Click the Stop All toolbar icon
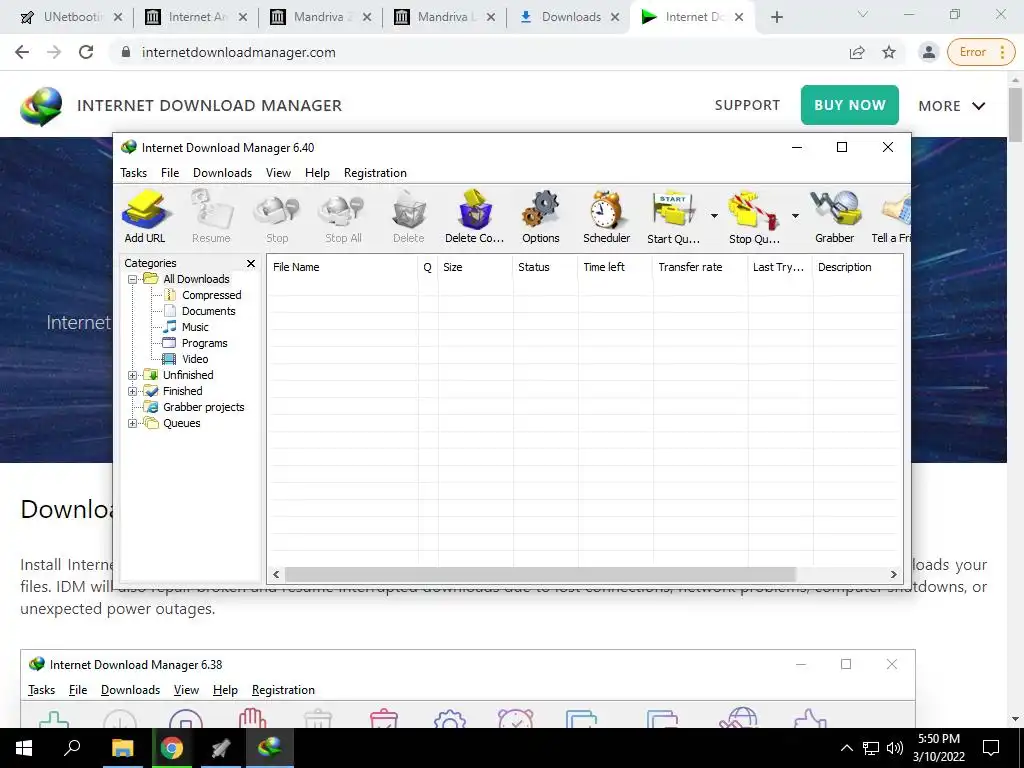This screenshot has height=768, width=1024. pos(343,217)
